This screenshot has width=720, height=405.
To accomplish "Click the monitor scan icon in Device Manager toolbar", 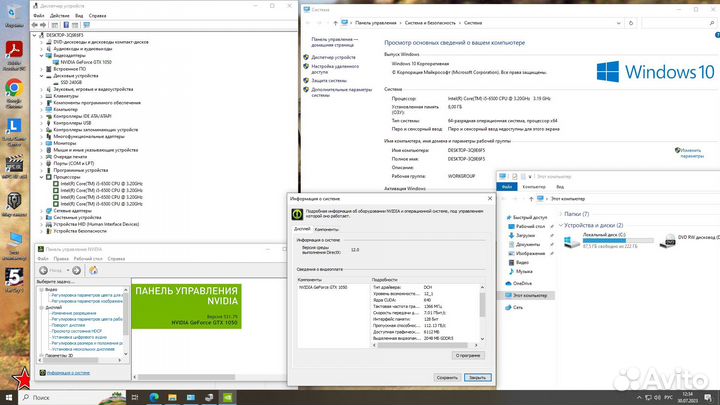I will click(x=86, y=25).
